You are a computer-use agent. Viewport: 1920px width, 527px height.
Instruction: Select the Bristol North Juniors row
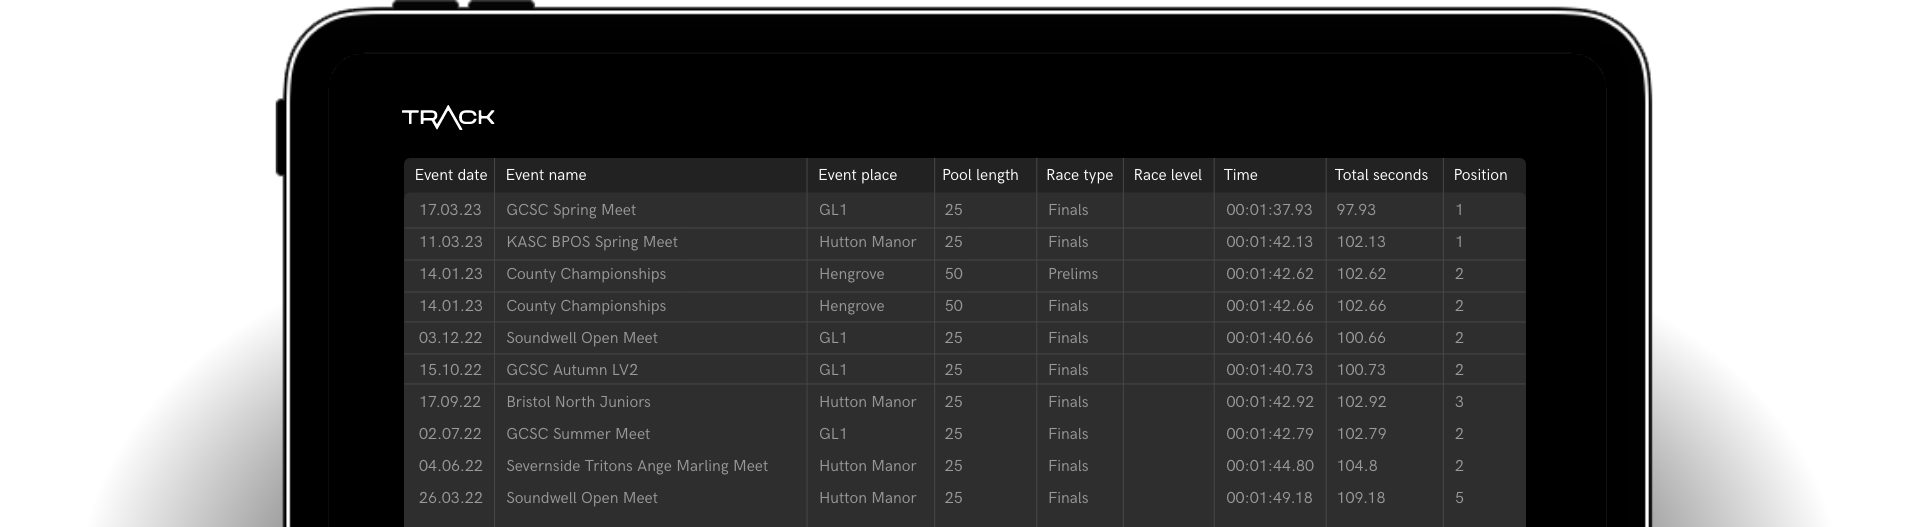[x=578, y=402]
